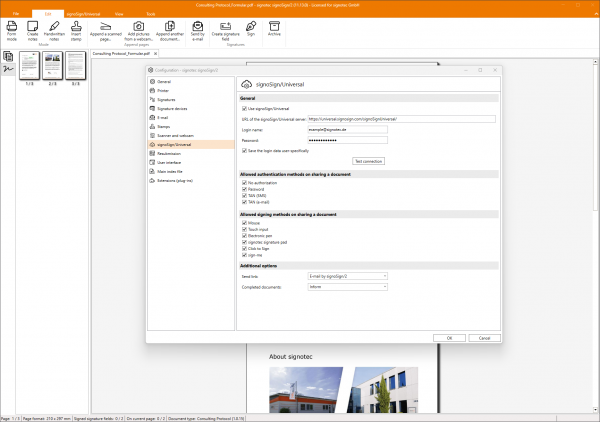Screen dimensions: 600x422
Task: Select signoSign/Universal category in list
Action: [x=191, y=145]
